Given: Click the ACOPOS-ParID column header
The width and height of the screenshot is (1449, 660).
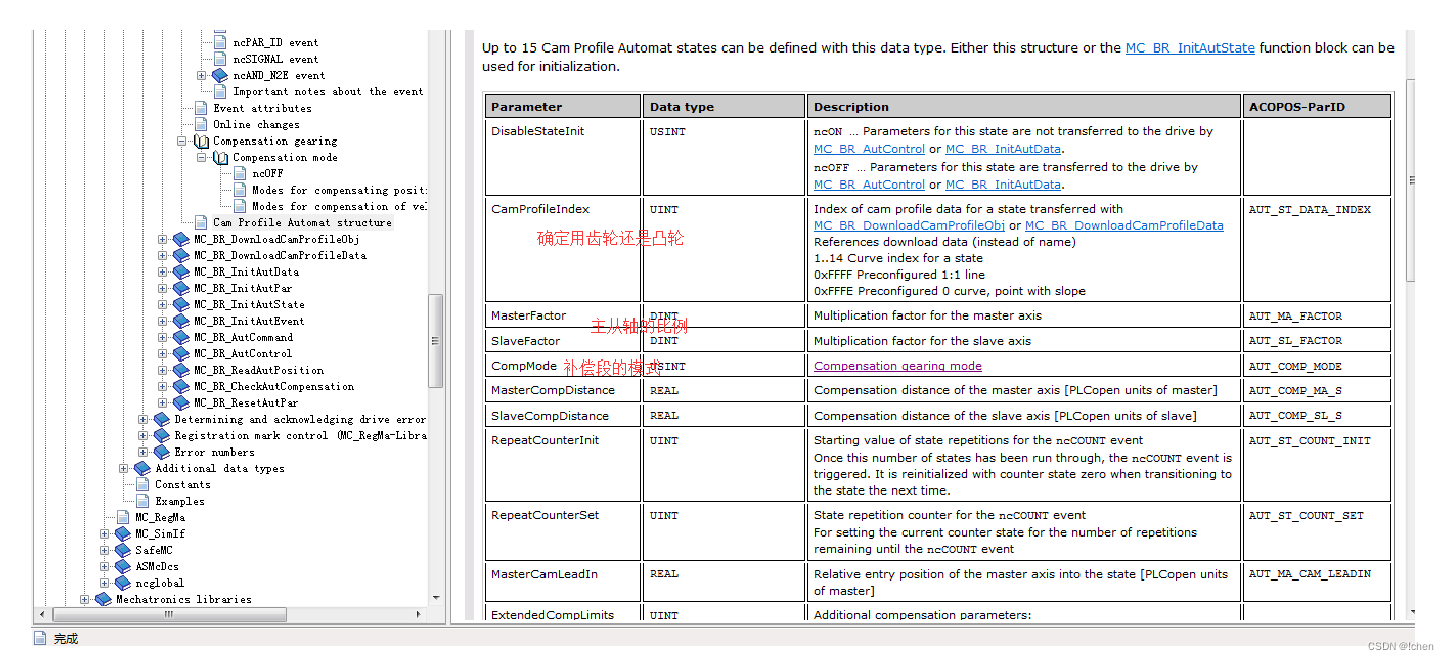Looking at the screenshot, I should (1317, 106).
